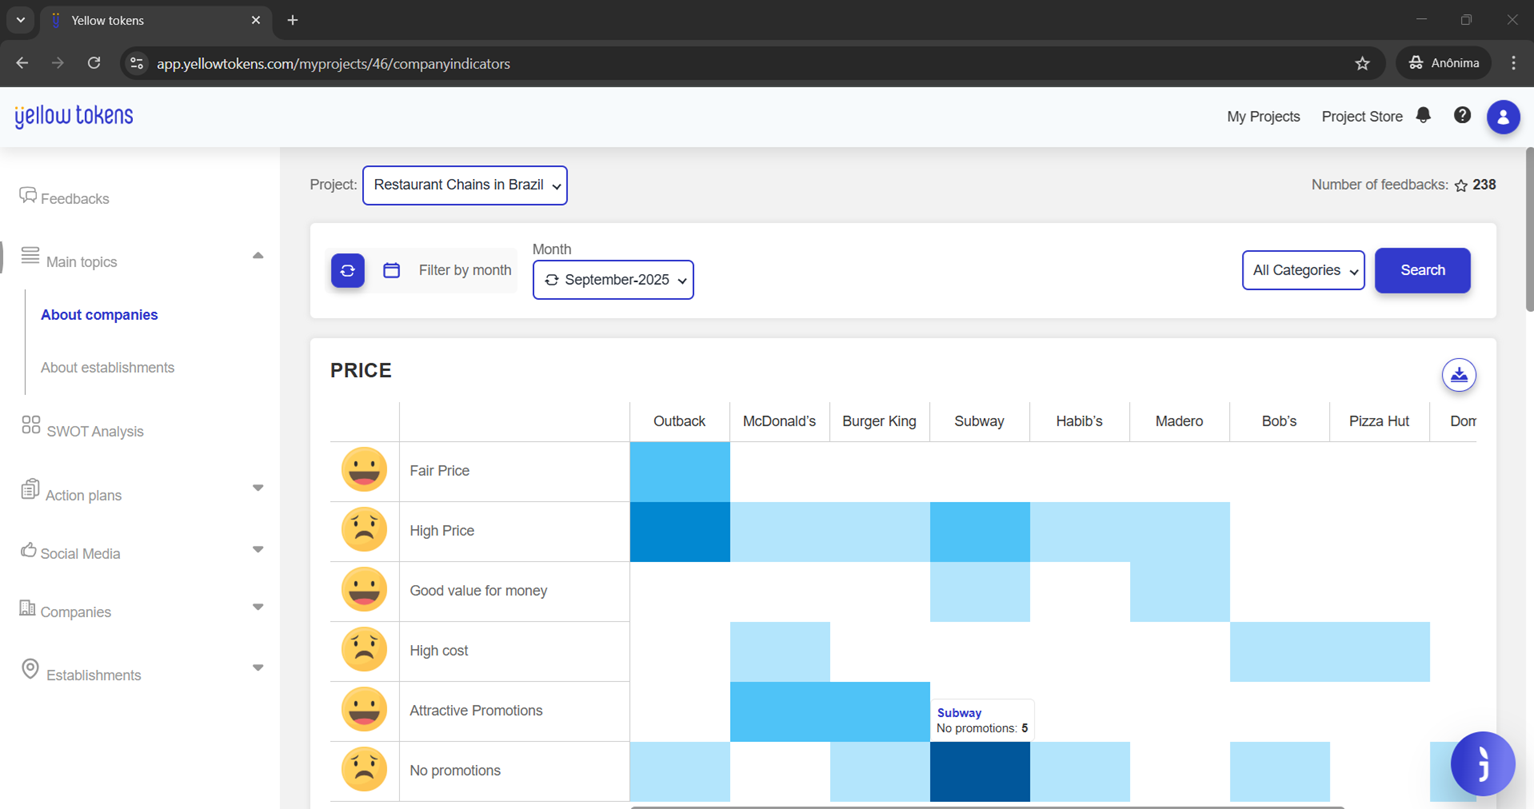This screenshot has width=1534, height=809.
Task: Open the Project dropdown Restaurant Chains in Brazil
Action: (x=465, y=185)
